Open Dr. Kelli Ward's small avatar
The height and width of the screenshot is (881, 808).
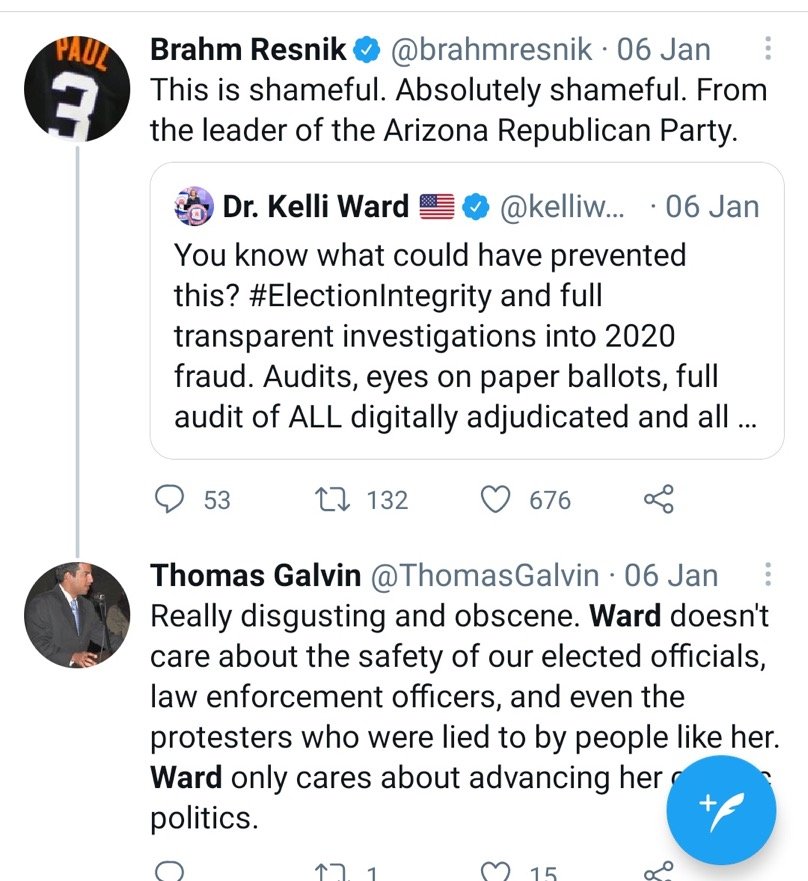coord(191,207)
